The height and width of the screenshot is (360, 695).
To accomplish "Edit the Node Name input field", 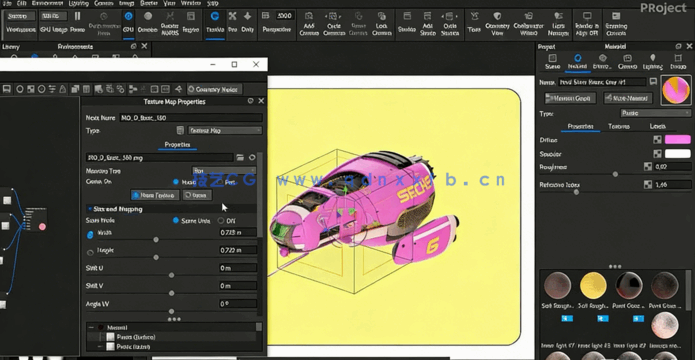I will [x=191, y=117].
